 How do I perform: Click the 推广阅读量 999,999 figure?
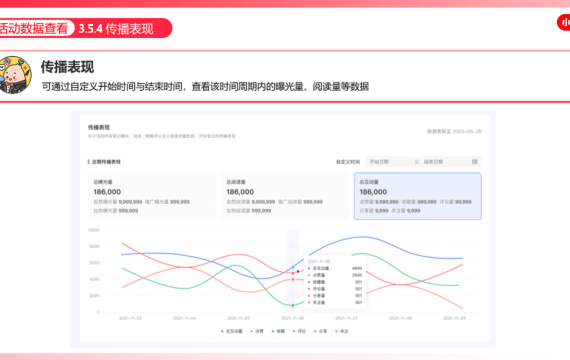[x=300, y=202]
